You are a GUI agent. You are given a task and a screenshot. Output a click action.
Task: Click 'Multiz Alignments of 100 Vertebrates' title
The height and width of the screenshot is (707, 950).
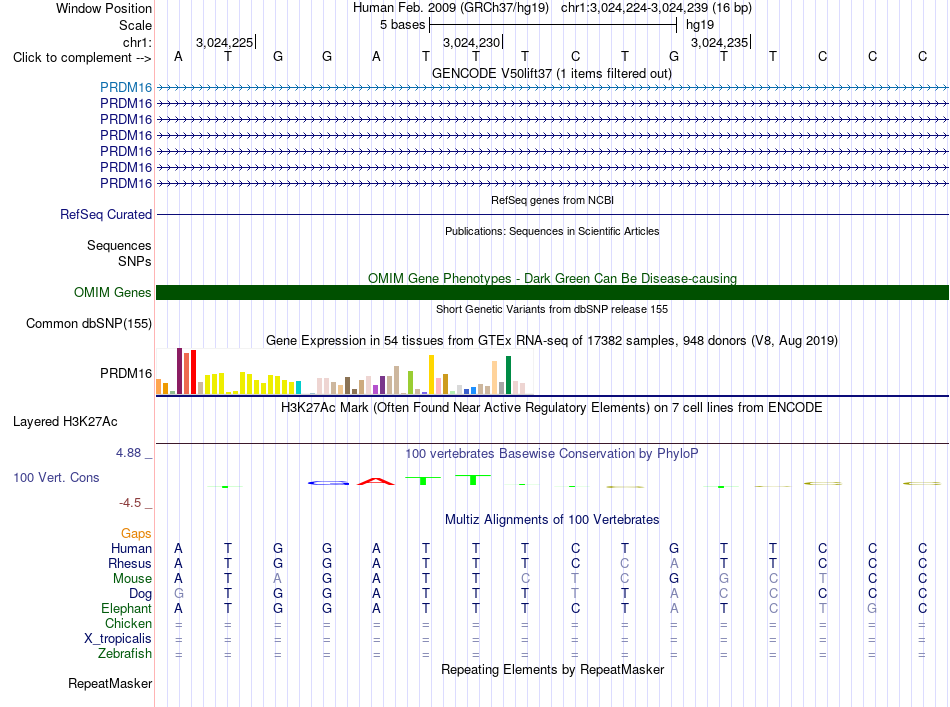[x=552, y=519]
